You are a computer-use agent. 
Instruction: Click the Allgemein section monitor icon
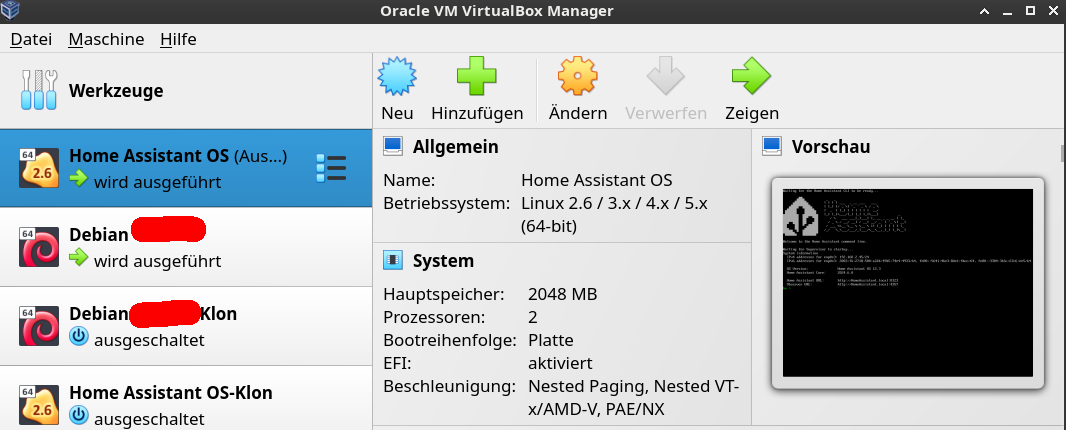click(393, 146)
